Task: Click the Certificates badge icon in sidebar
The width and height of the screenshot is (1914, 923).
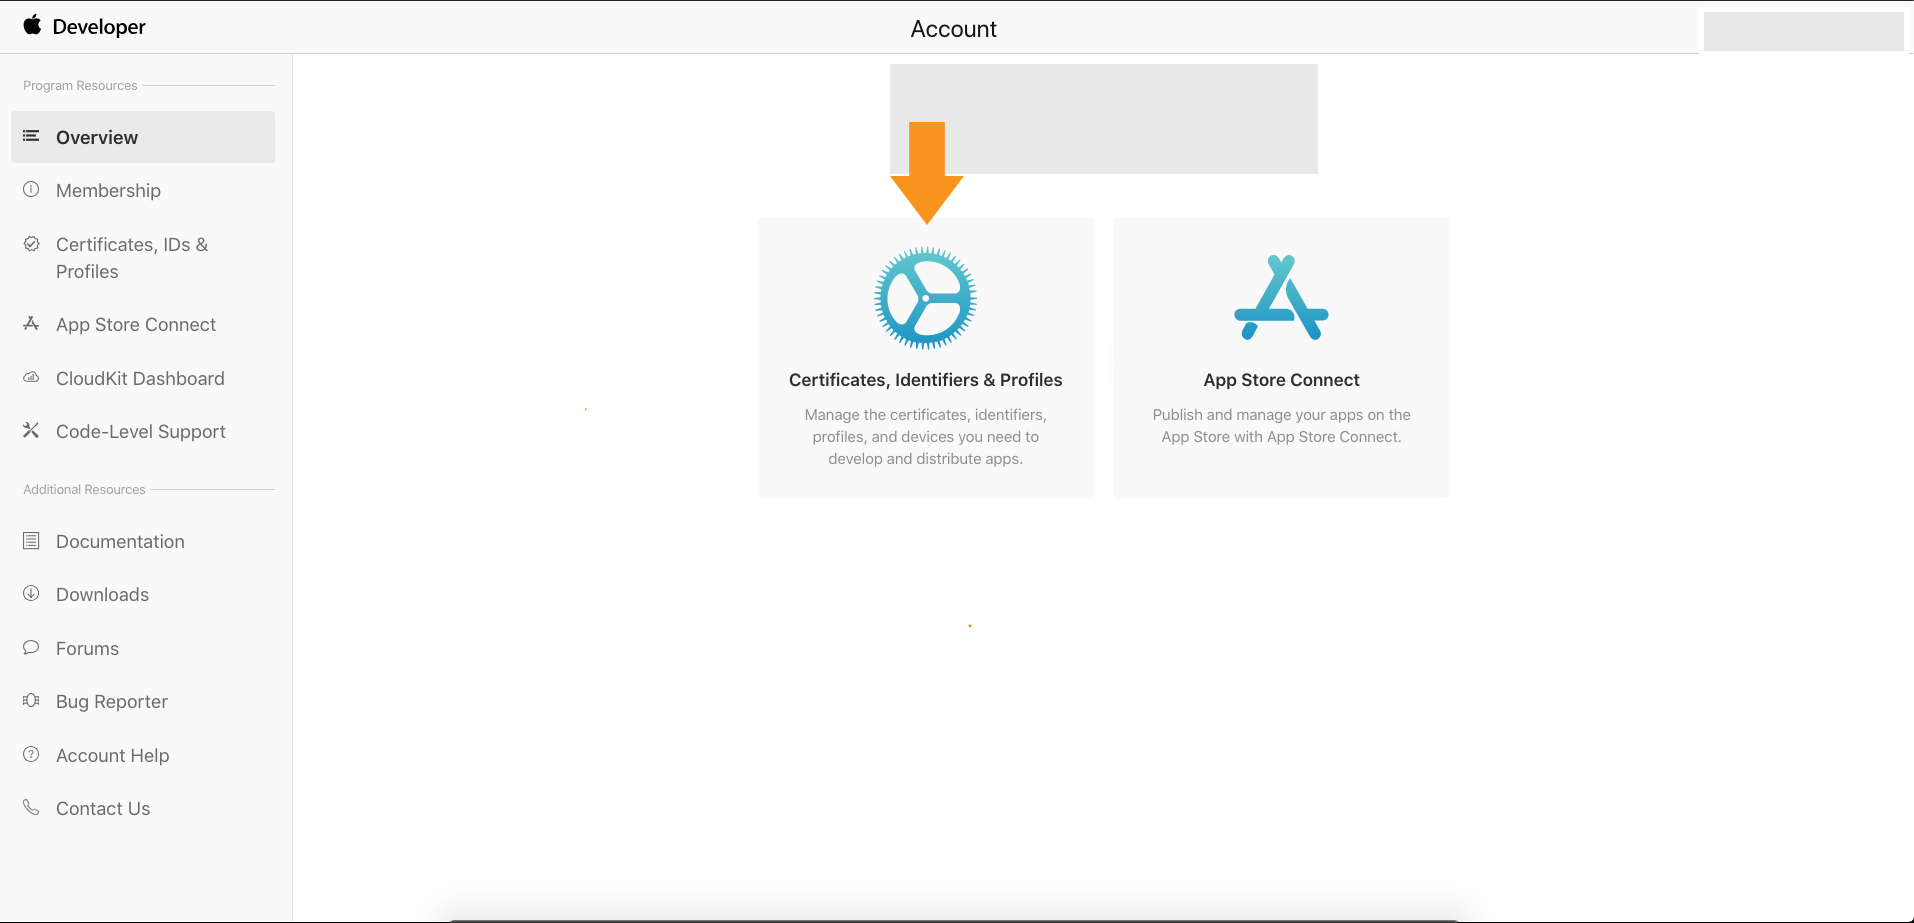Action: pyautogui.click(x=31, y=244)
